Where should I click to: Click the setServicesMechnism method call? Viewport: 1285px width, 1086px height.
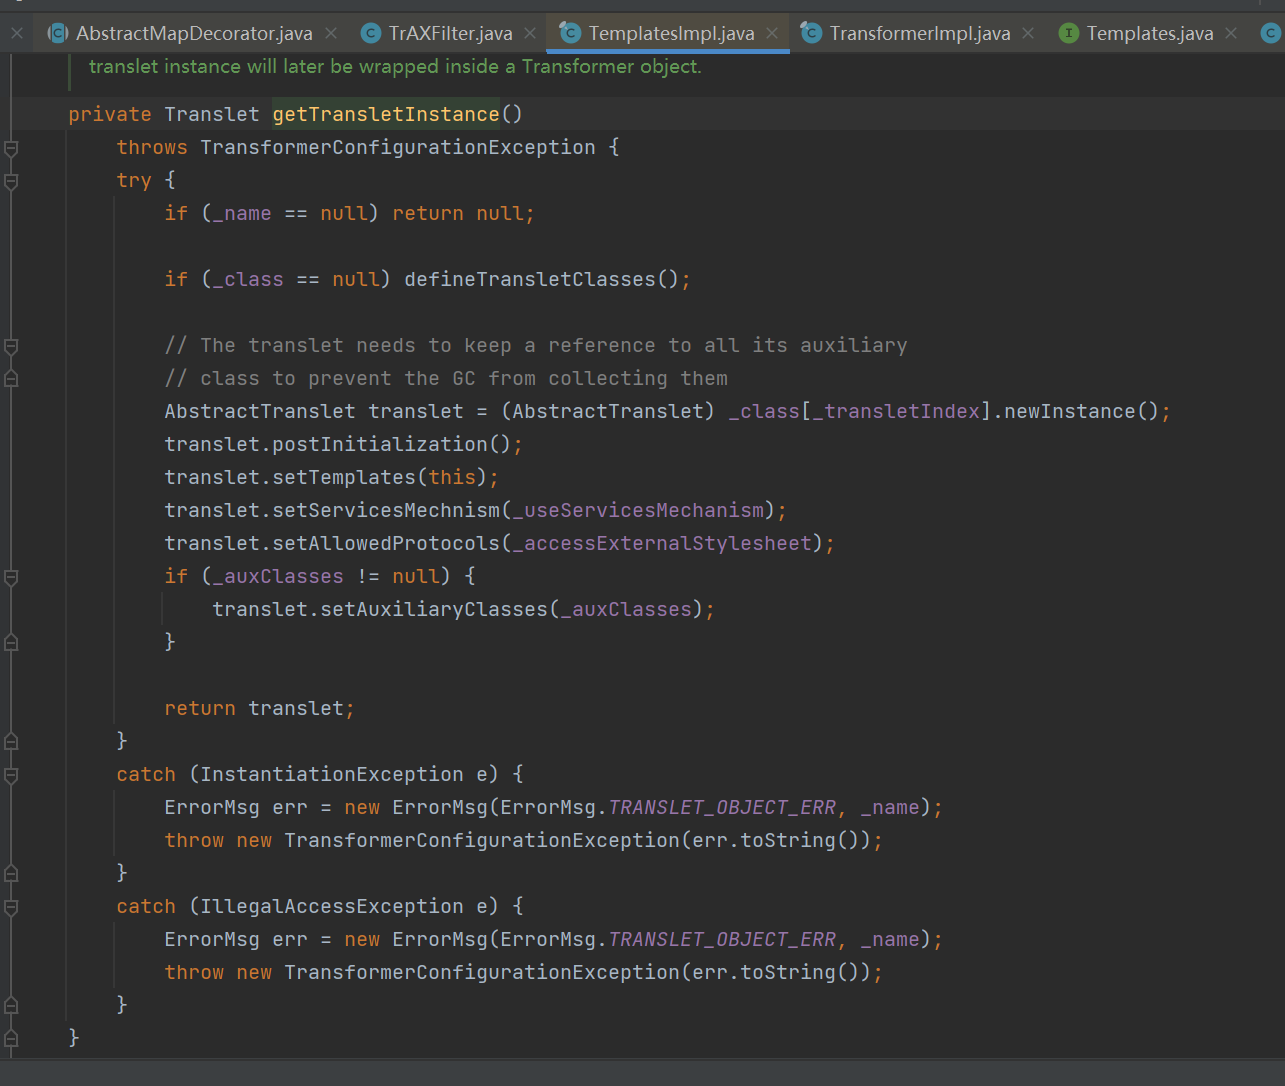click(x=386, y=510)
